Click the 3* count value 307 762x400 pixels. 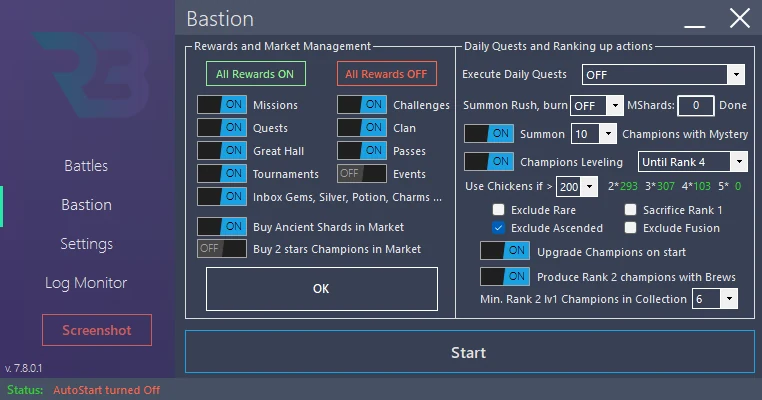pyautogui.click(x=666, y=186)
